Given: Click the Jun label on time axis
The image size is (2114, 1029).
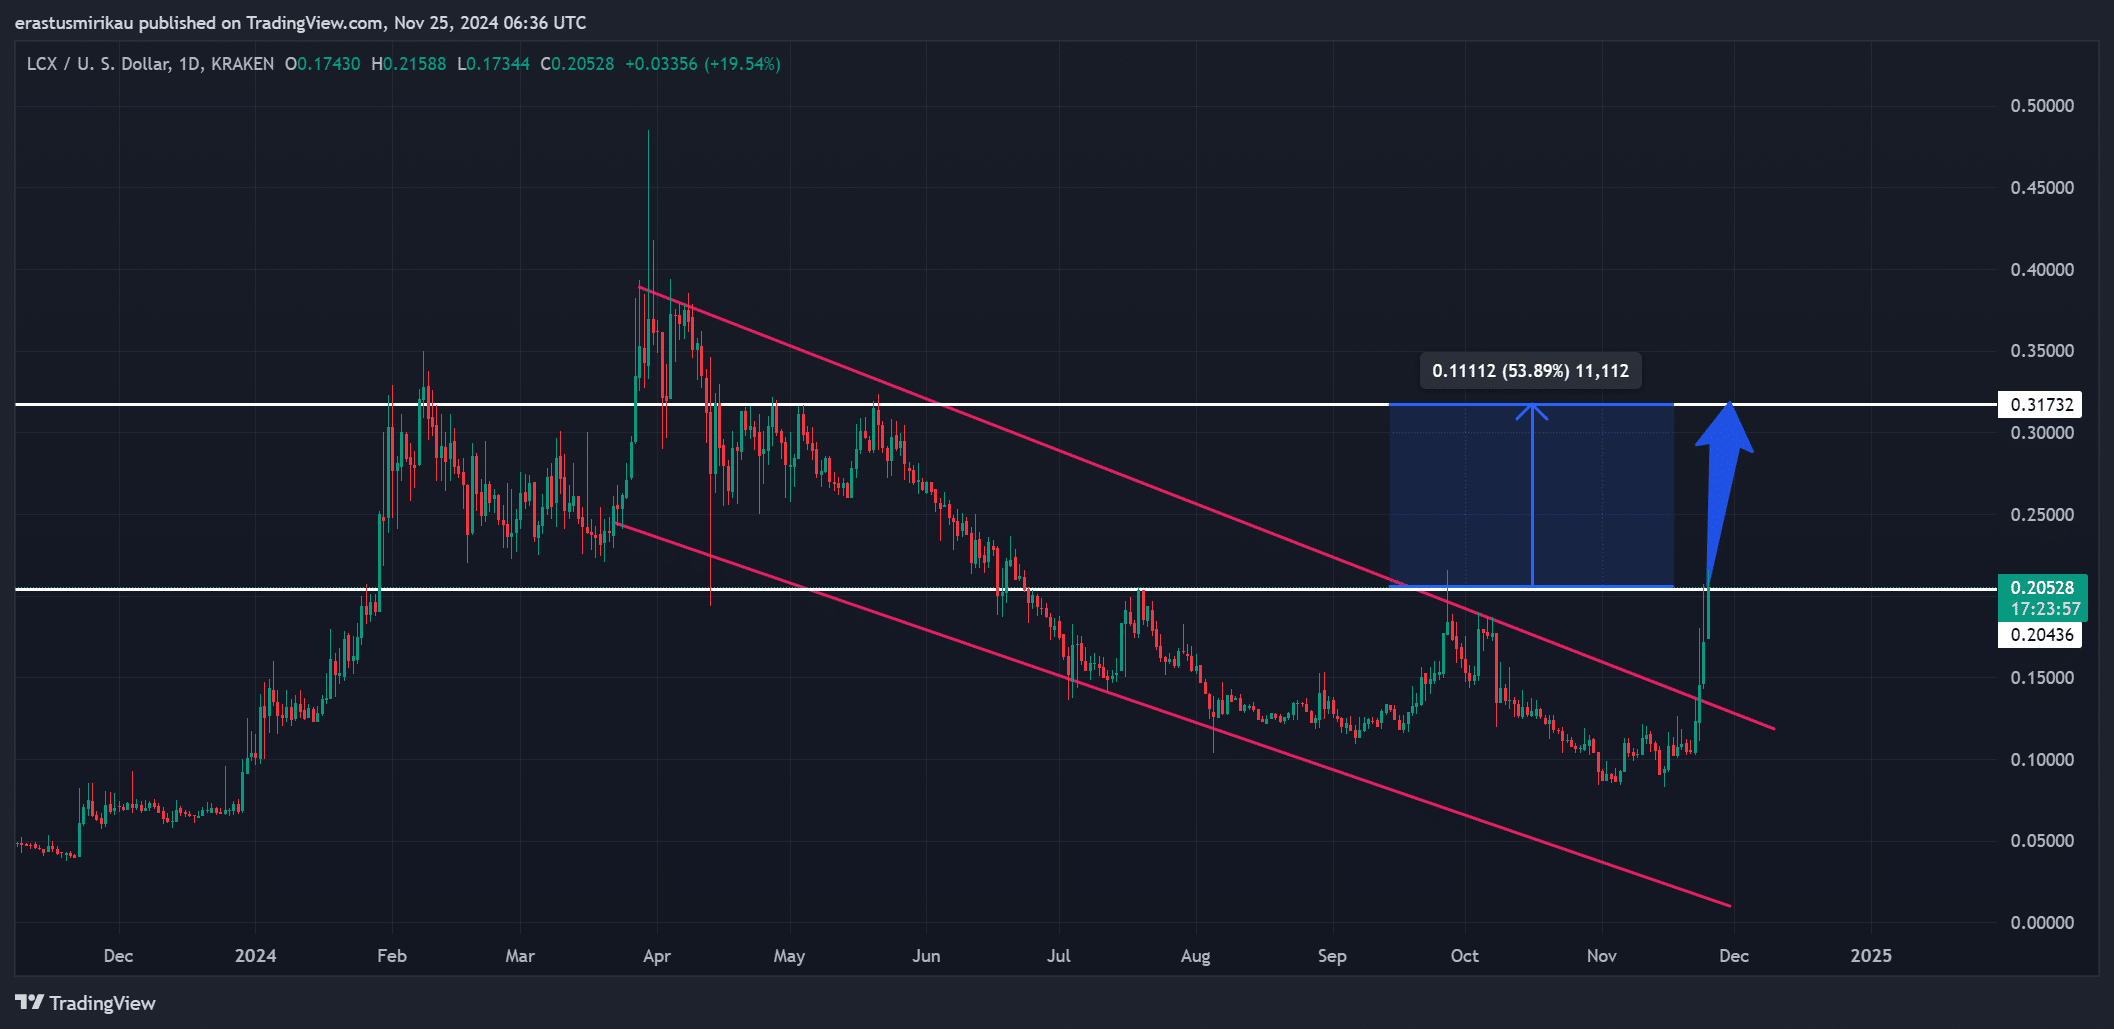Looking at the screenshot, I should coord(926,956).
